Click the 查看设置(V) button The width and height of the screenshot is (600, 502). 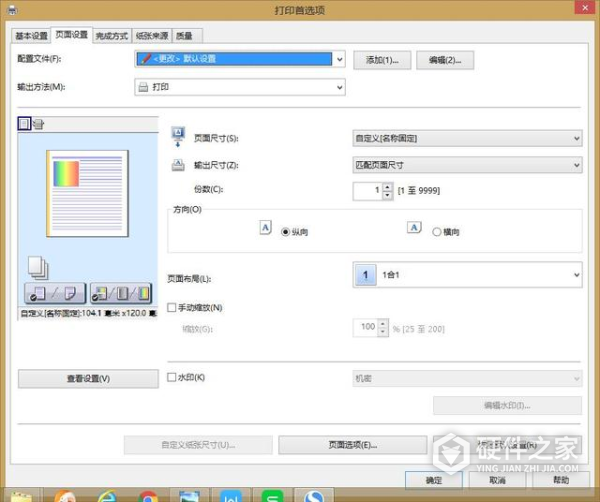[88, 379]
